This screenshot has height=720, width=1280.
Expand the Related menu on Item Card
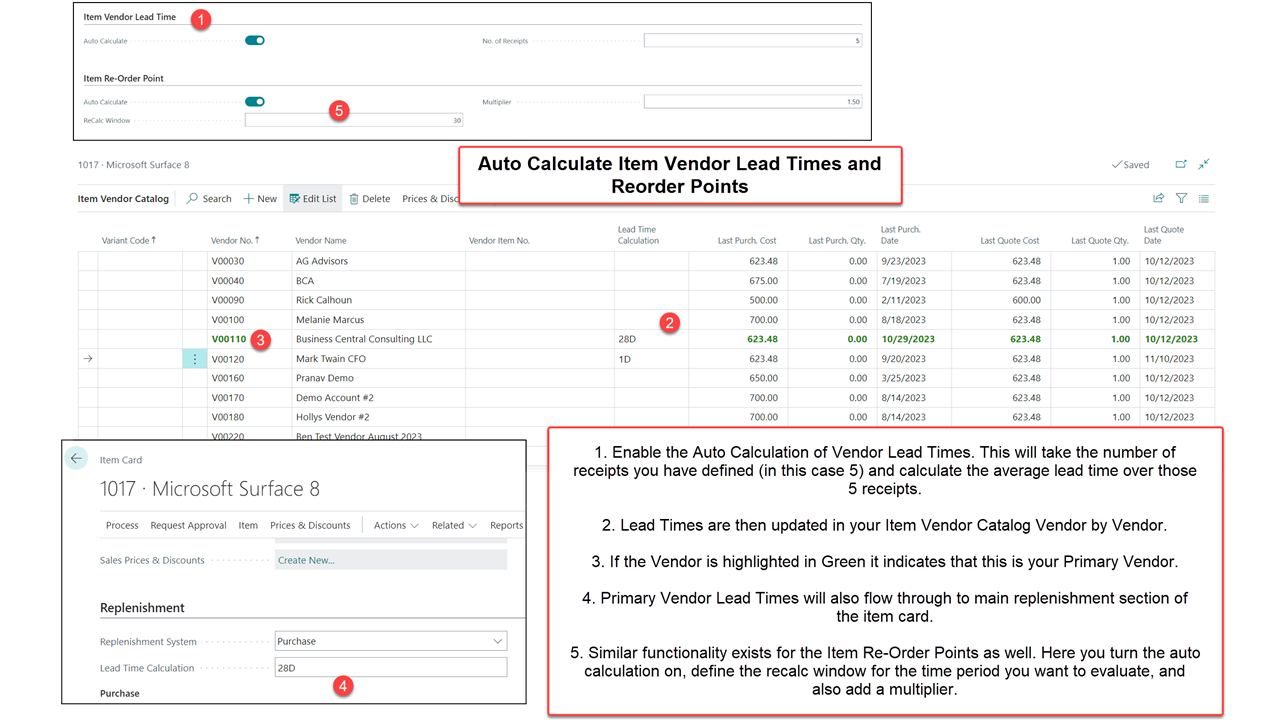coord(454,525)
